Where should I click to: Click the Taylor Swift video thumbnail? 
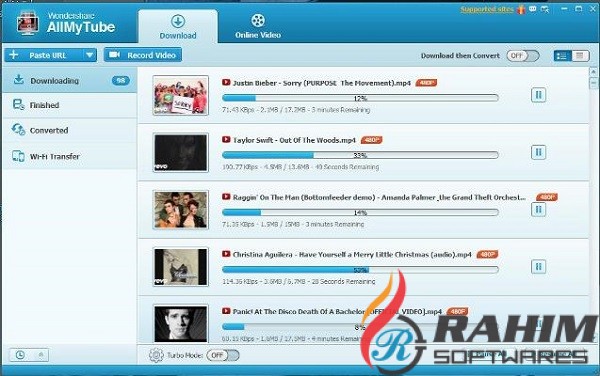point(181,153)
